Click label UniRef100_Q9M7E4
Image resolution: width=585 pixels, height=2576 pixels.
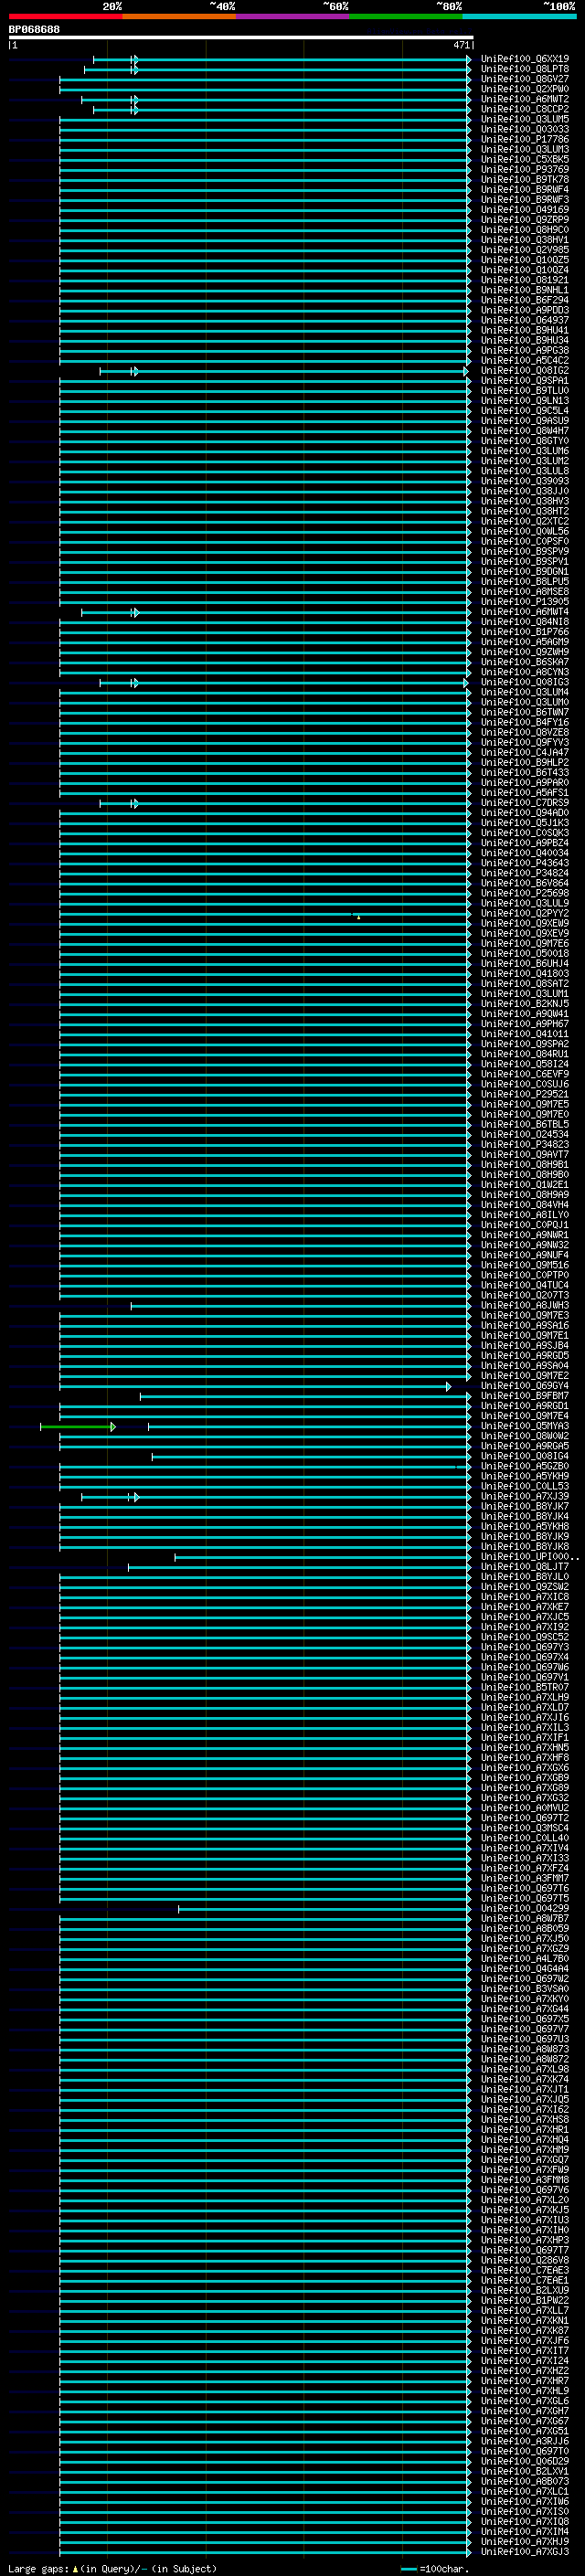coord(525,1416)
